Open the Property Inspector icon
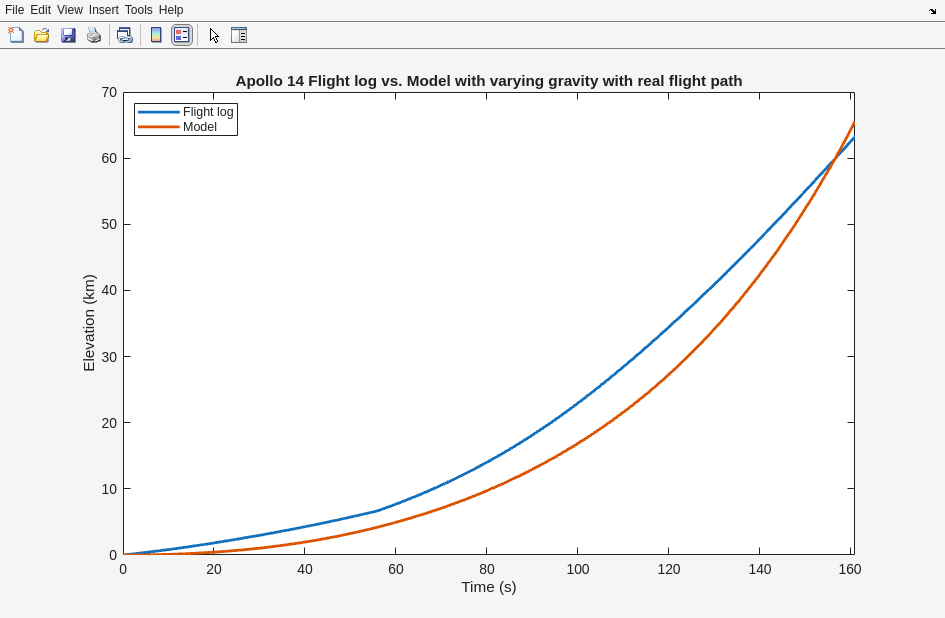Screen dimensions: 945x618 point(239,35)
